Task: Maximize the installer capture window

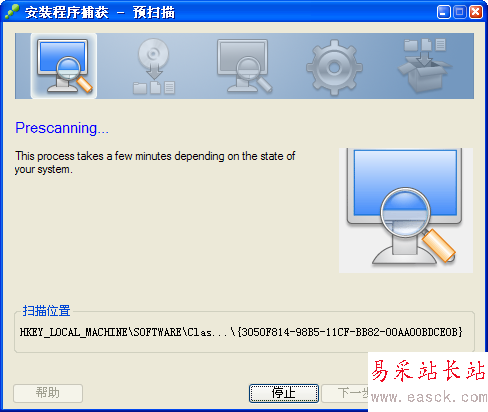Action: [x=460, y=12]
